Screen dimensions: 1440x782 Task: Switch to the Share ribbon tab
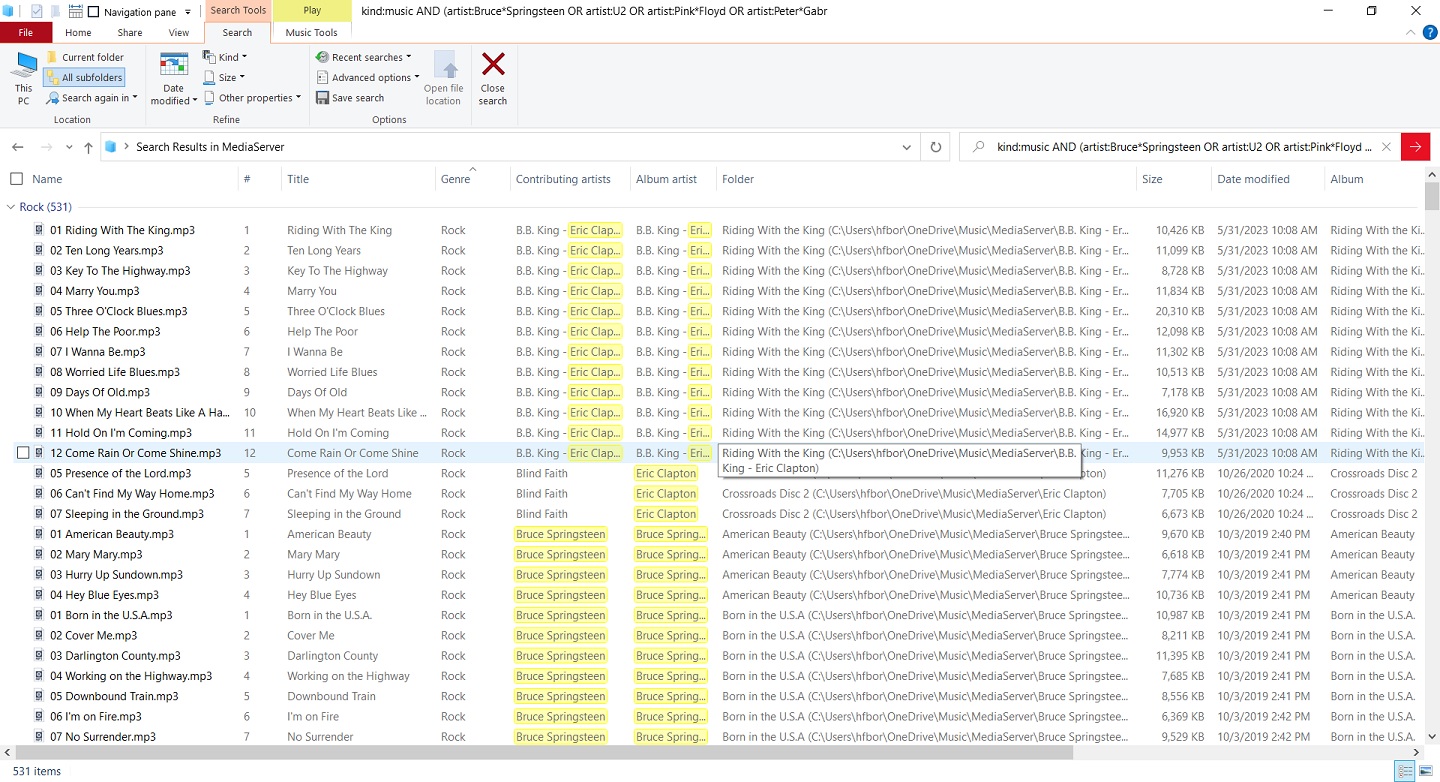pos(130,33)
